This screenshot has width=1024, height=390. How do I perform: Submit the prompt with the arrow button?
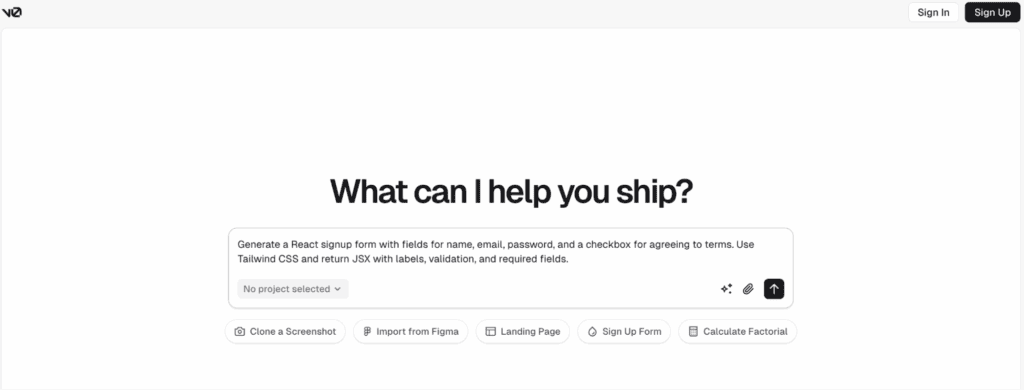(x=774, y=289)
